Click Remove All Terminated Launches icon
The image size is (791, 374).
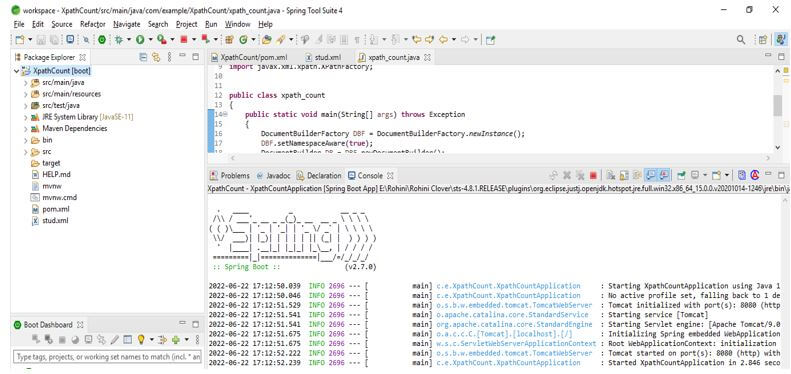pyautogui.click(x=581, y=175)
